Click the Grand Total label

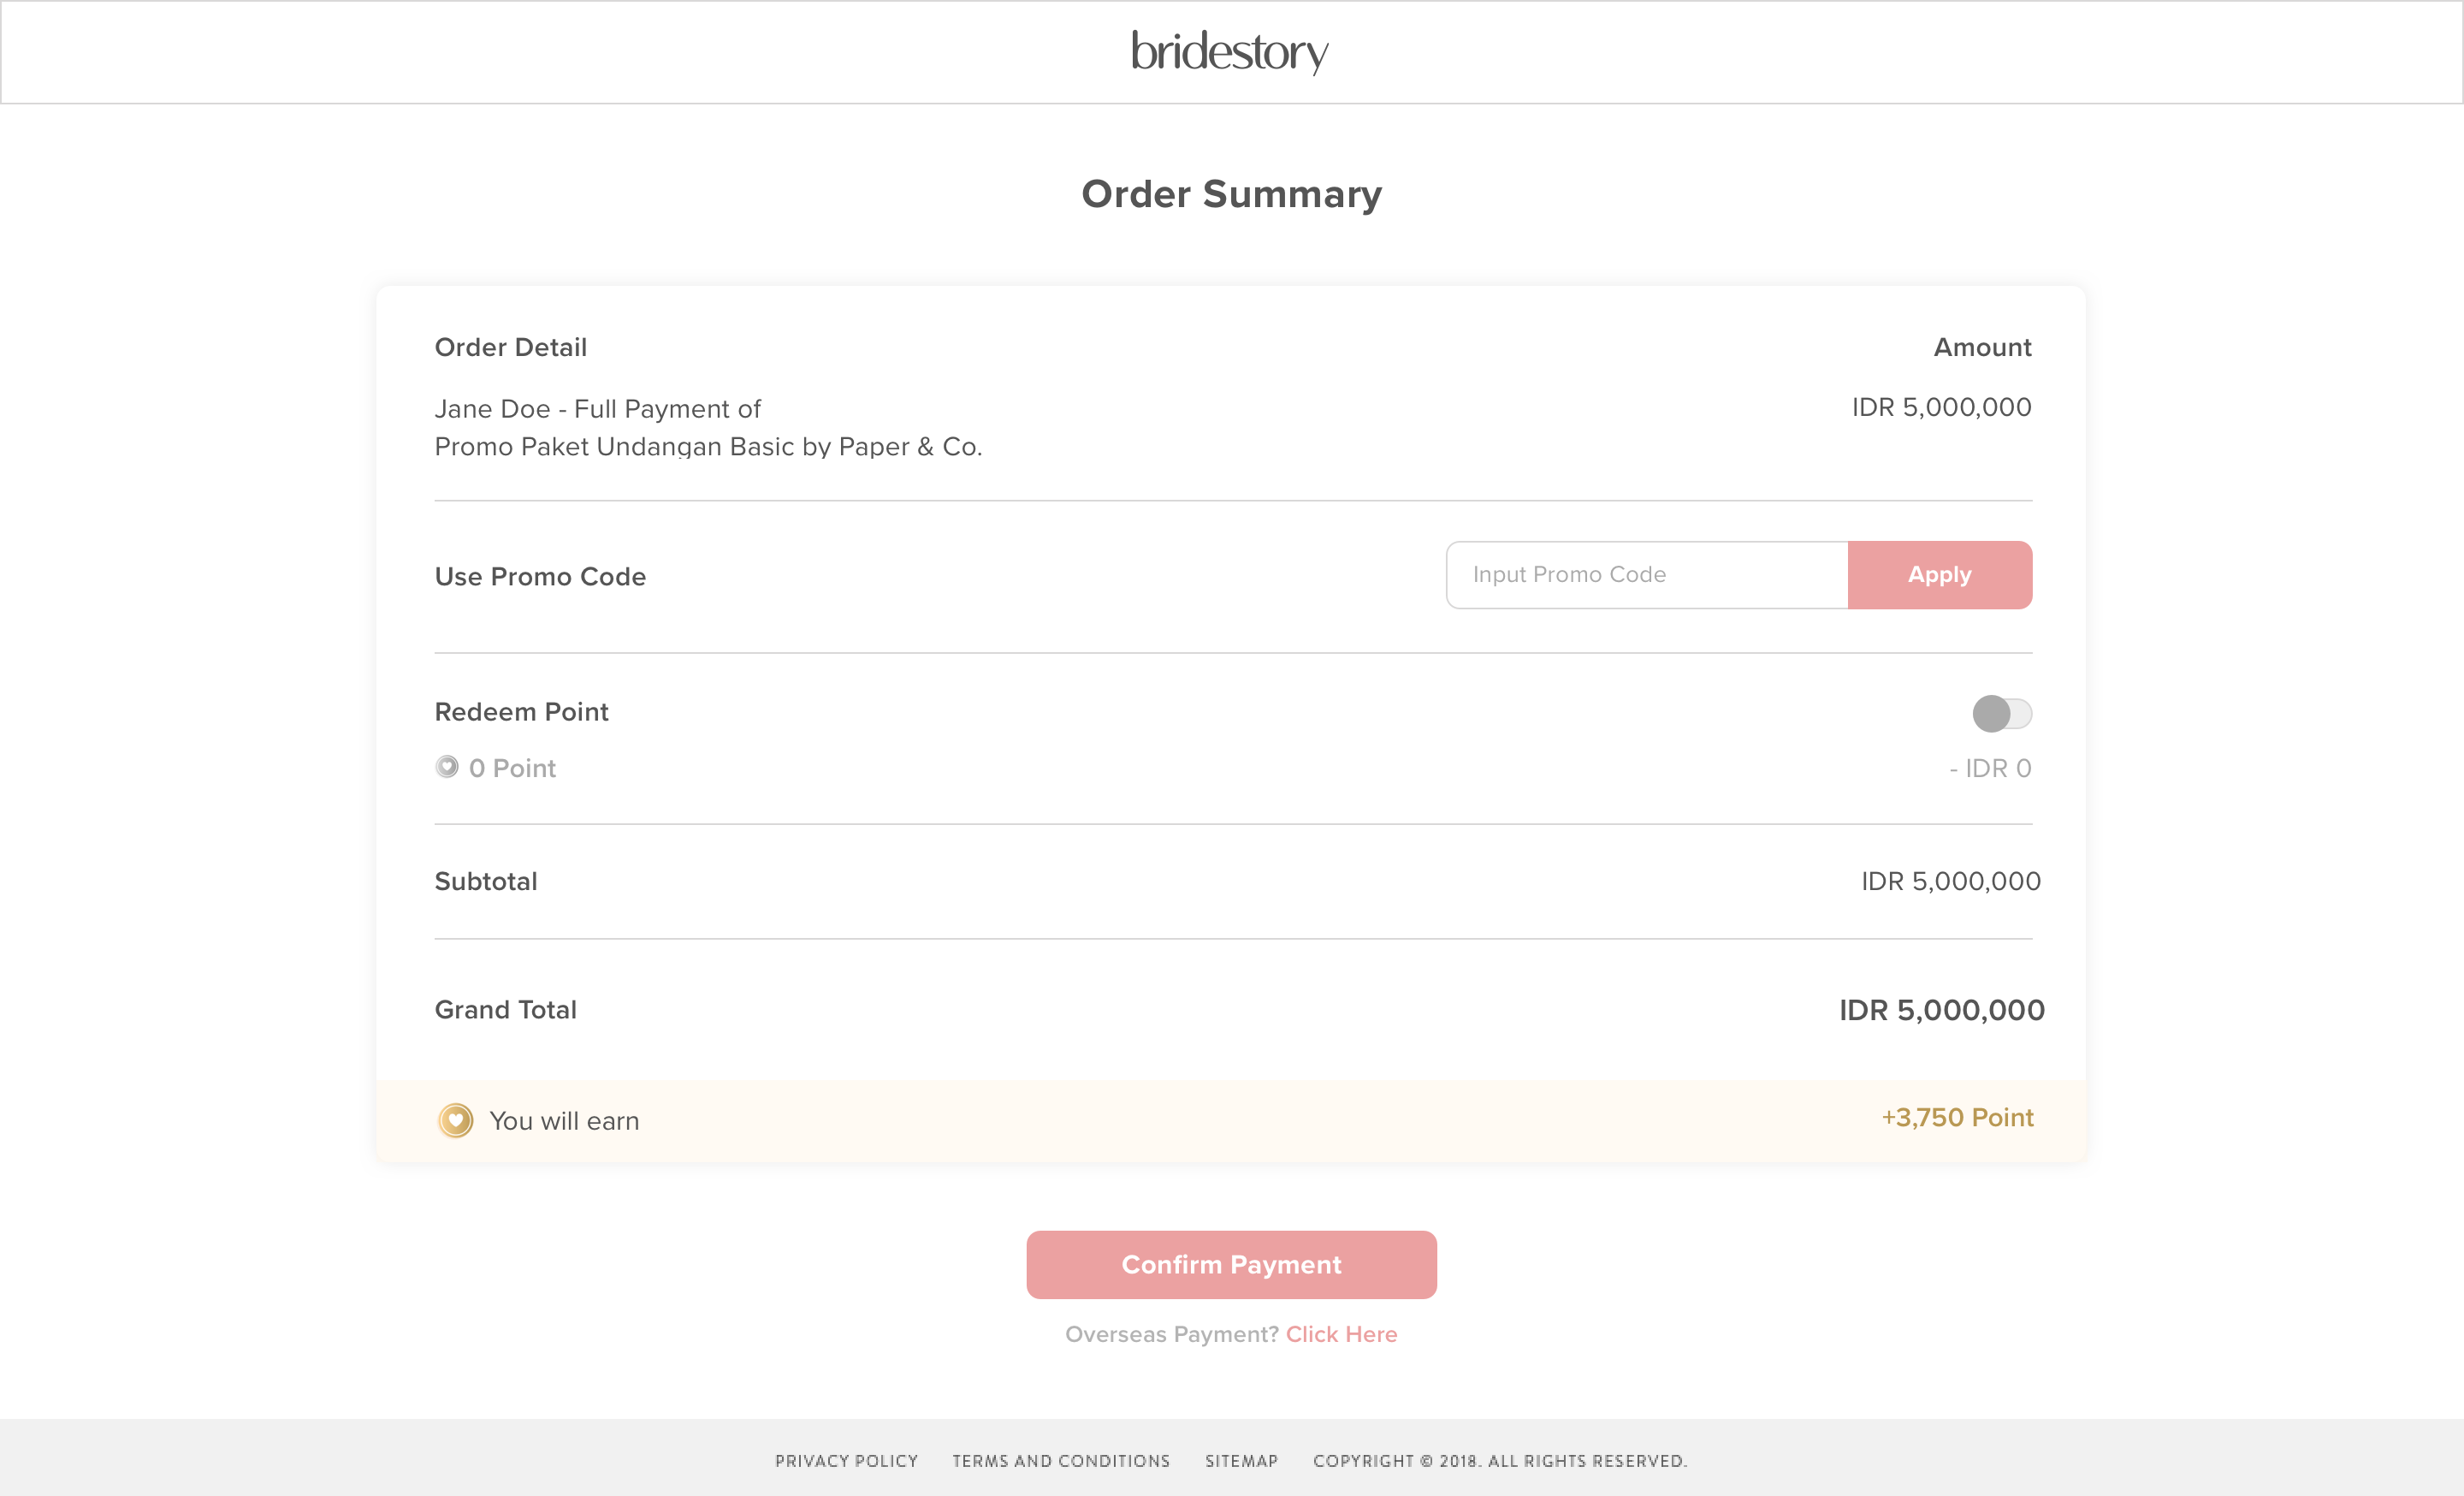pos(506,1010)
